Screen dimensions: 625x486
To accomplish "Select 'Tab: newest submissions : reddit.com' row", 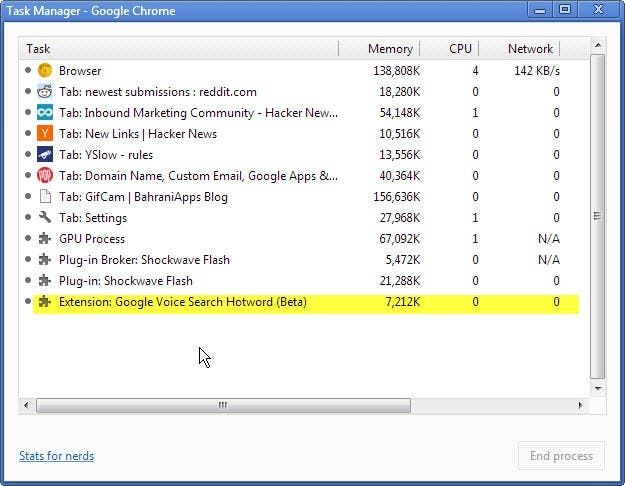I will [306, 92].
